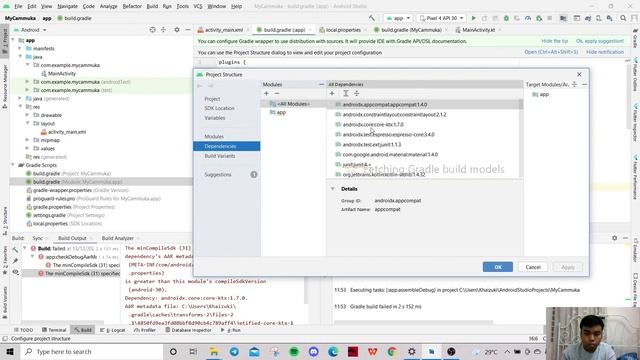Viewport: 640px width, 360px height.
Task: Click OK in Project Structure dialog
Action: 498,267
